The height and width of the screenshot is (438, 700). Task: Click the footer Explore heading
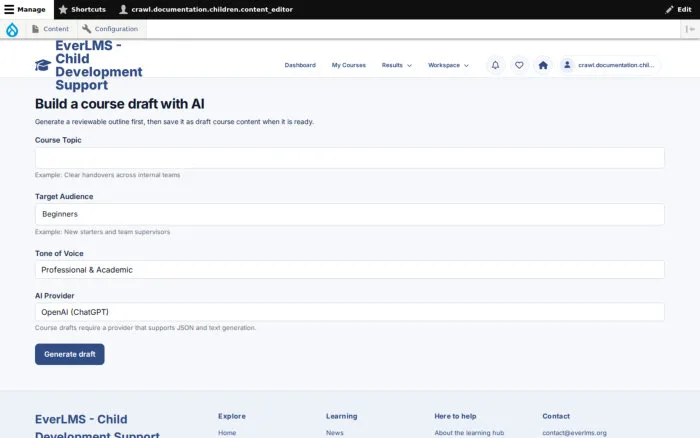232,416
